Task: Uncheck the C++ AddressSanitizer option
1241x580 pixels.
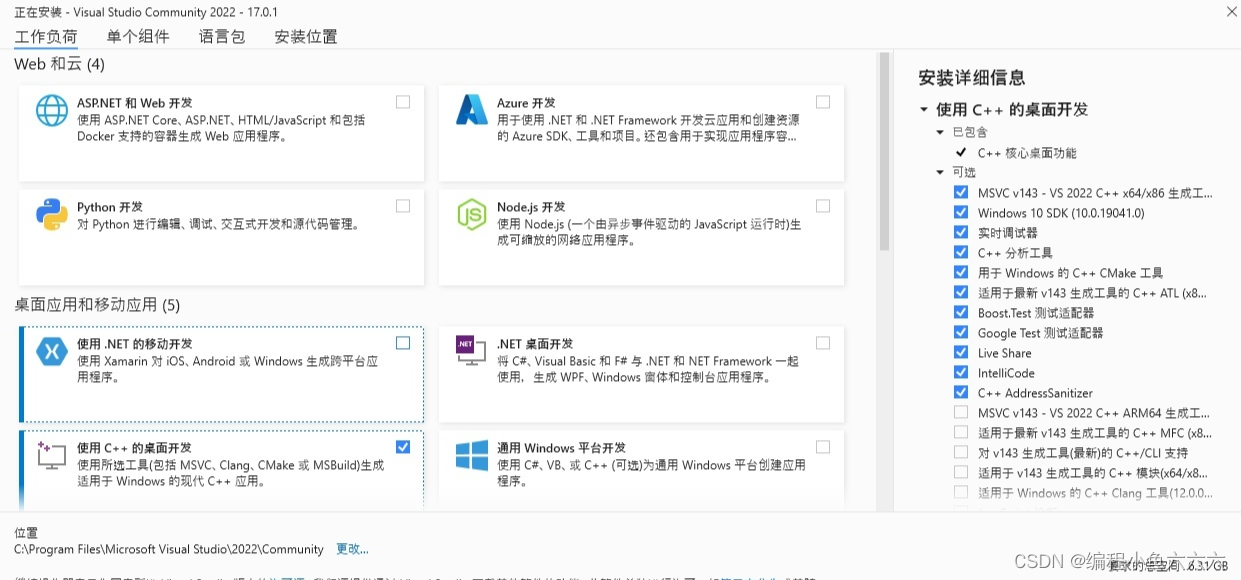Action: (961, 392)
